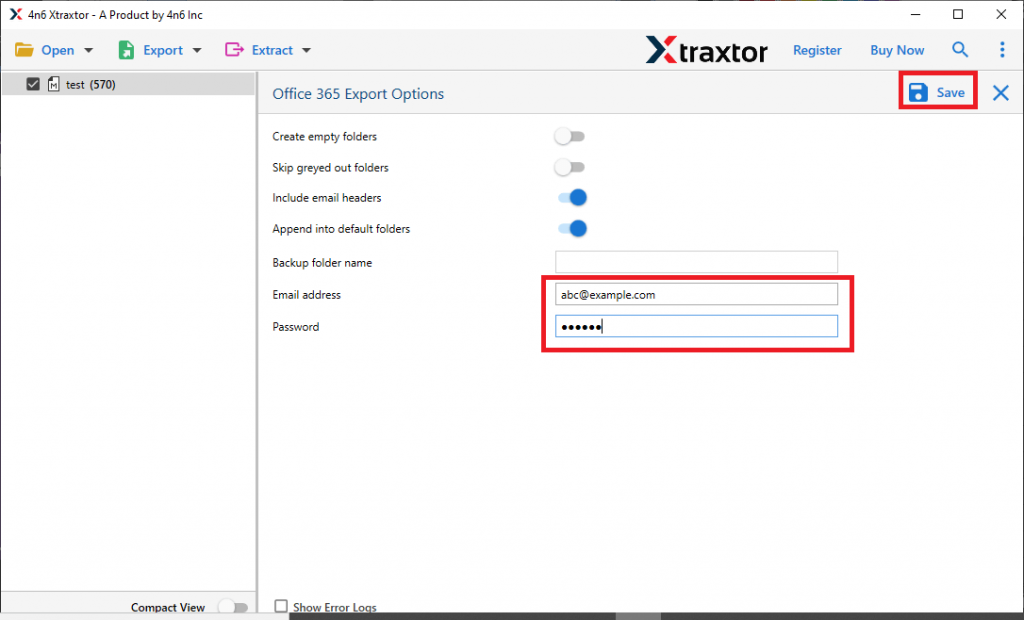This screenshot has height=620, width=1024.
Task: Click the Register menu item
Action: 817,49
